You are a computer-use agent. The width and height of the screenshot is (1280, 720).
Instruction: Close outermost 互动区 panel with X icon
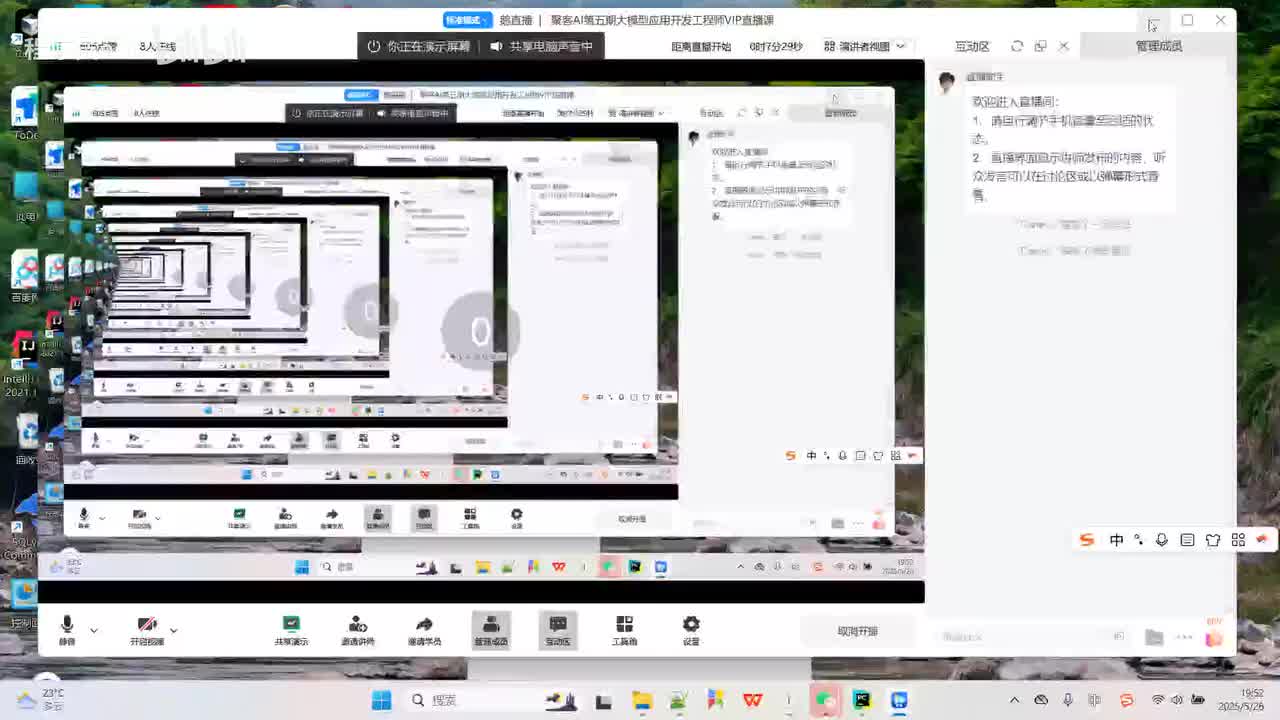coord(1064,46)
